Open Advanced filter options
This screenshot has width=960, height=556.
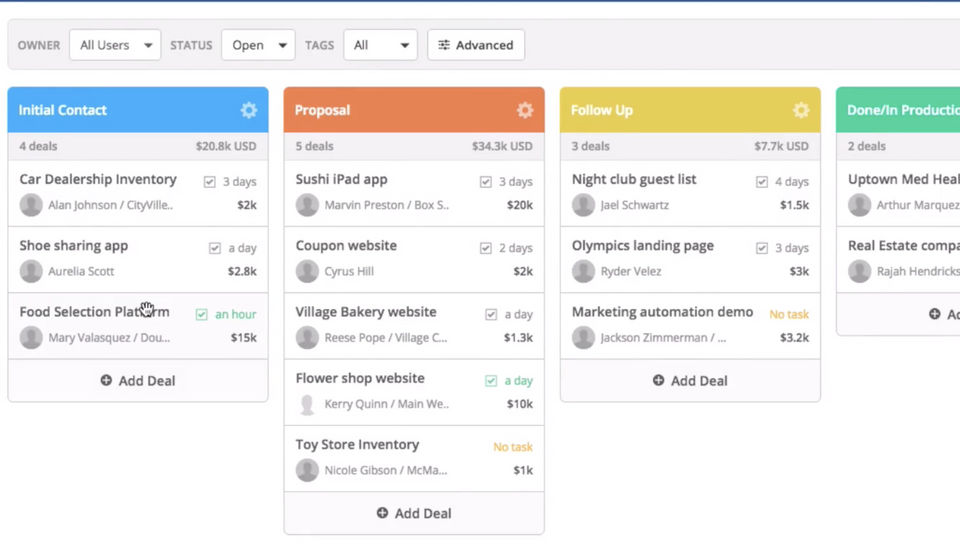[x=476, y=45]
